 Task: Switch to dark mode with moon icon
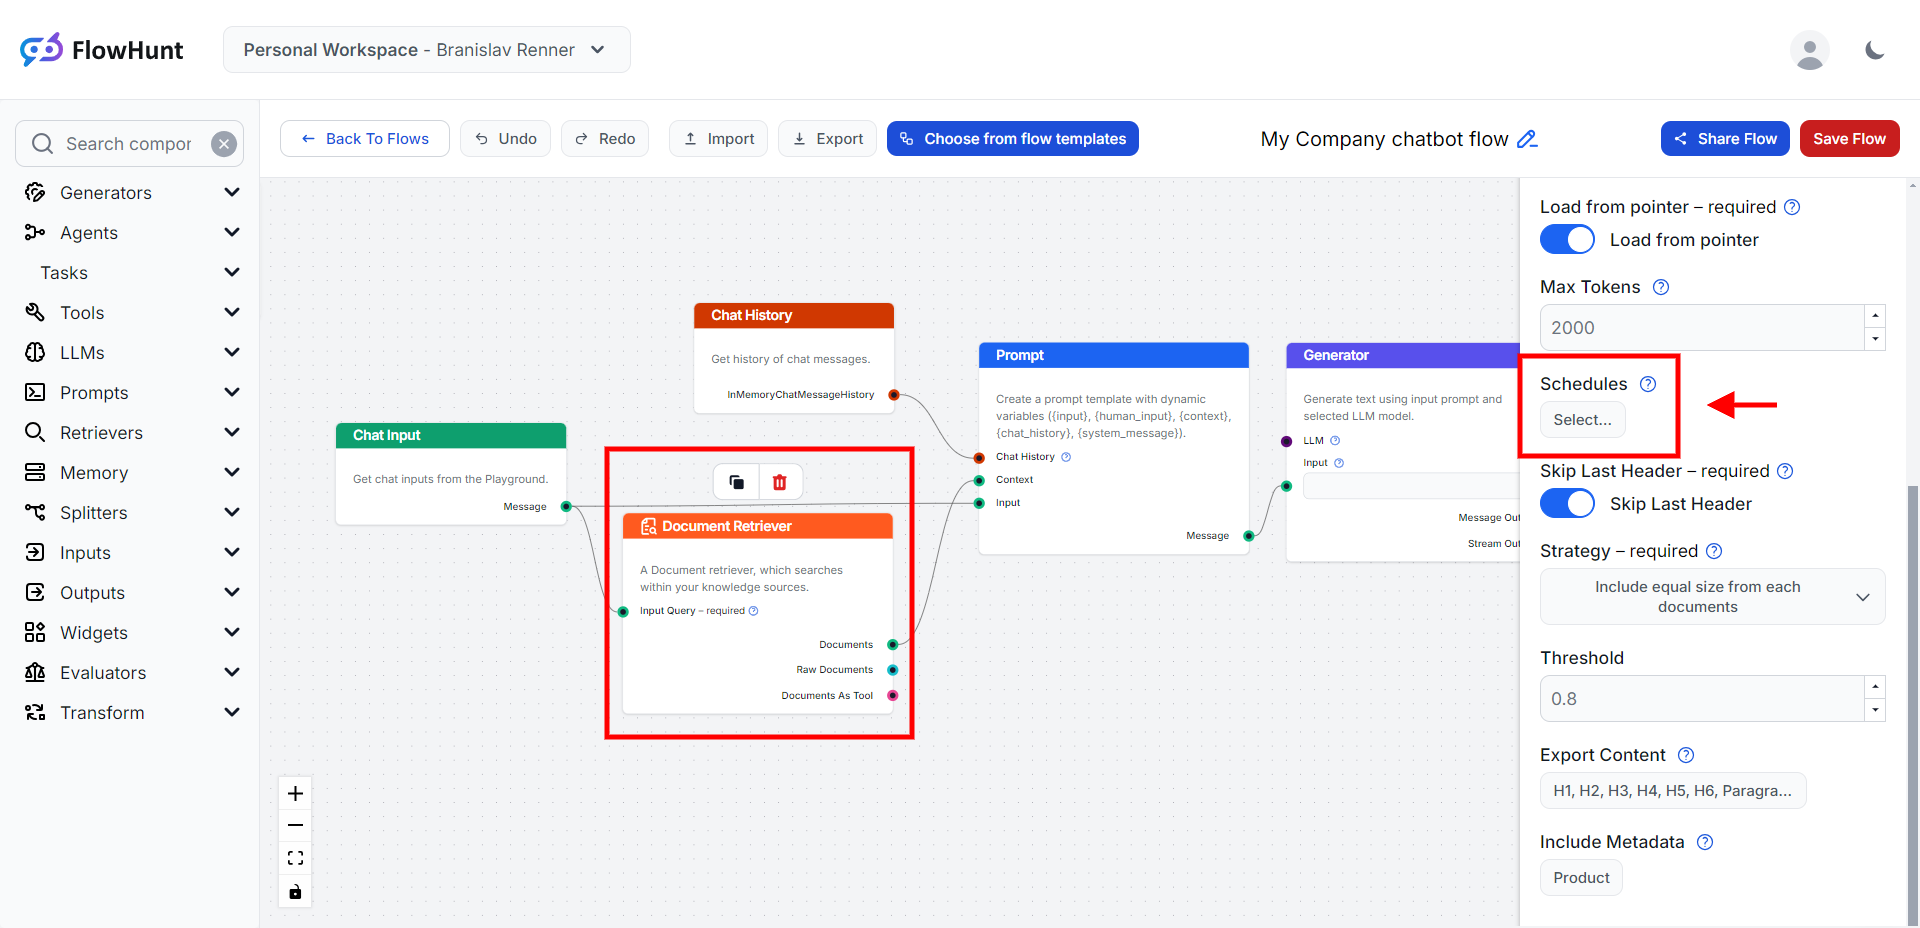point(1875,50)
